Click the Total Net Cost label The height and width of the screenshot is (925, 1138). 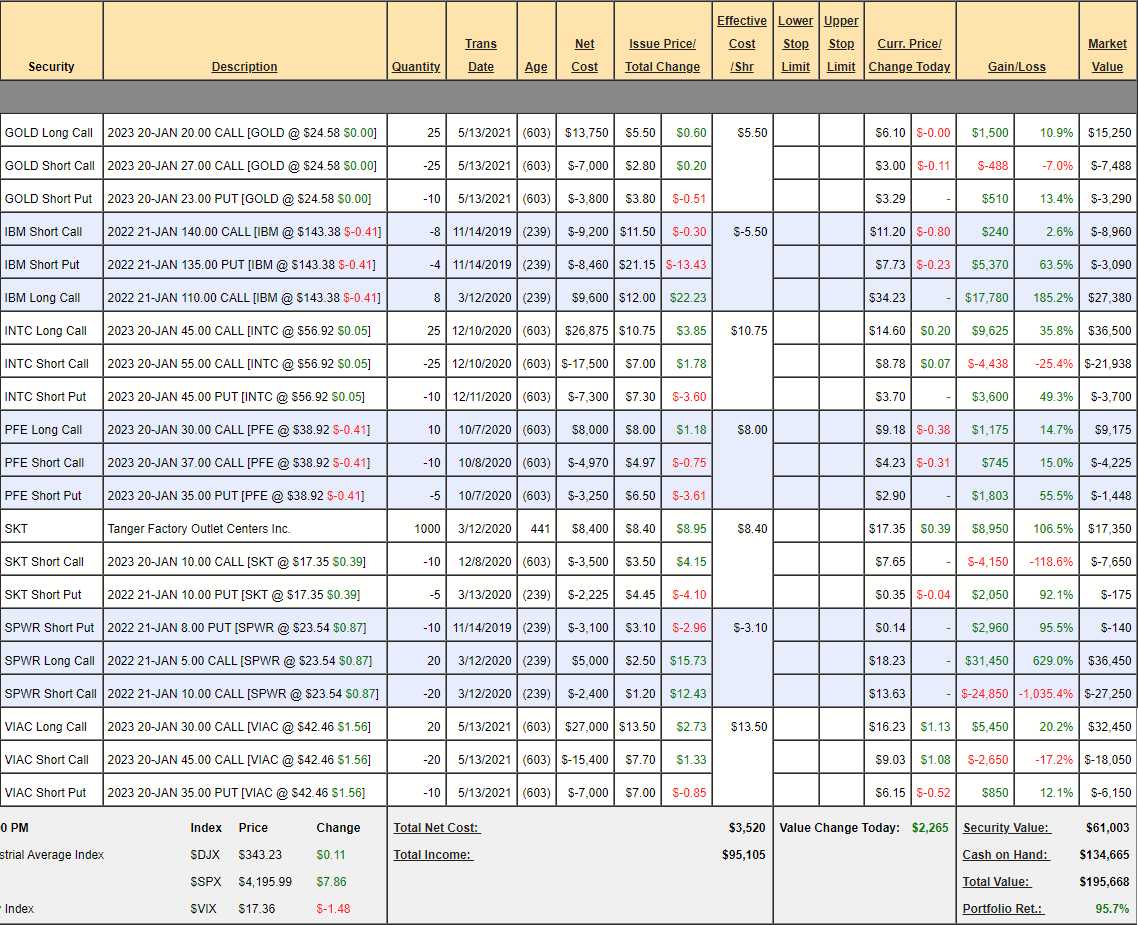tap(436, 828)
